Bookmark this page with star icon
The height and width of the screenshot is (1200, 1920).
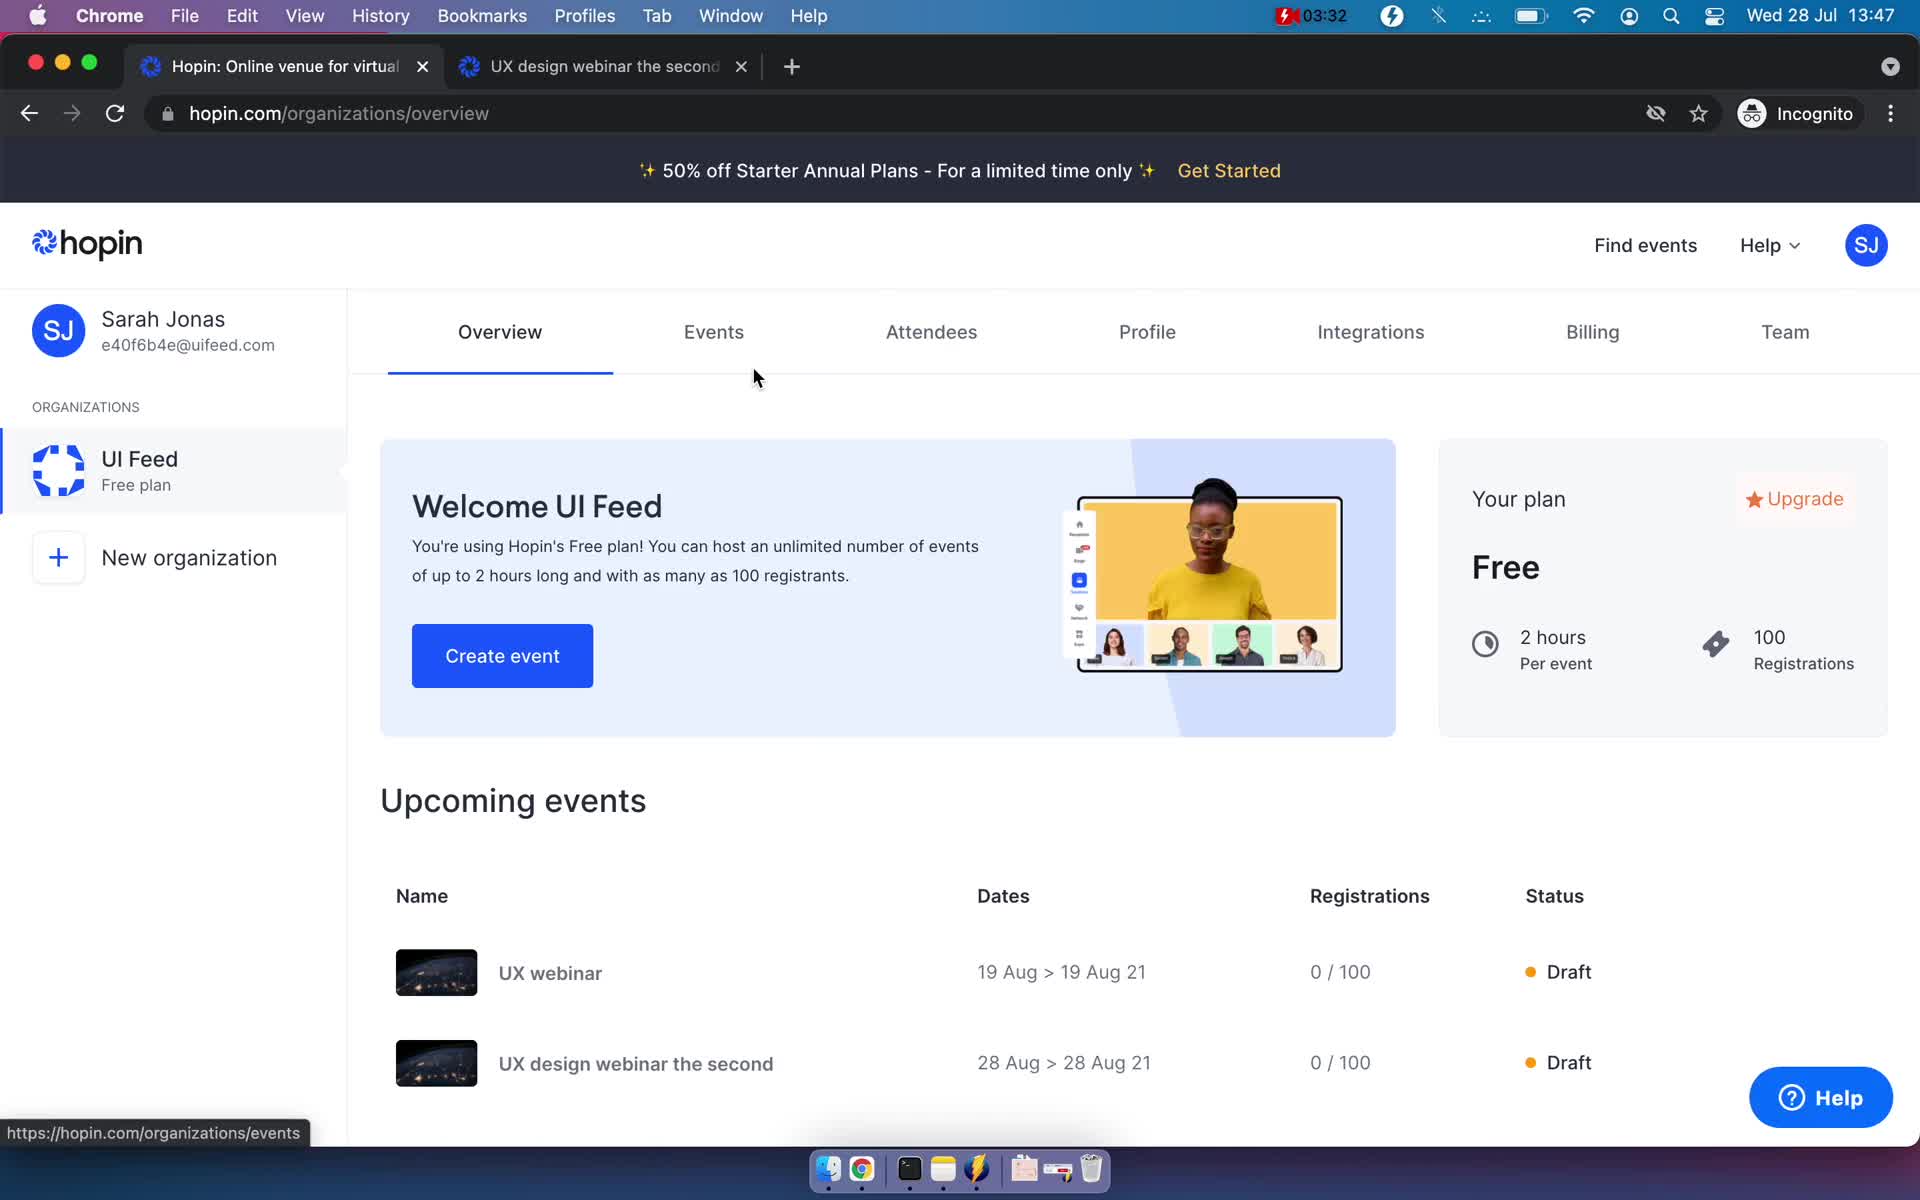(x=1698, y=114)
